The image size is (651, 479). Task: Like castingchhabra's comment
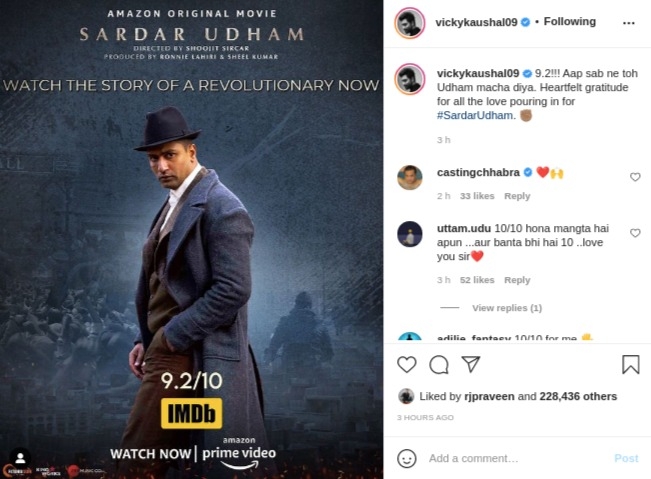635,177
